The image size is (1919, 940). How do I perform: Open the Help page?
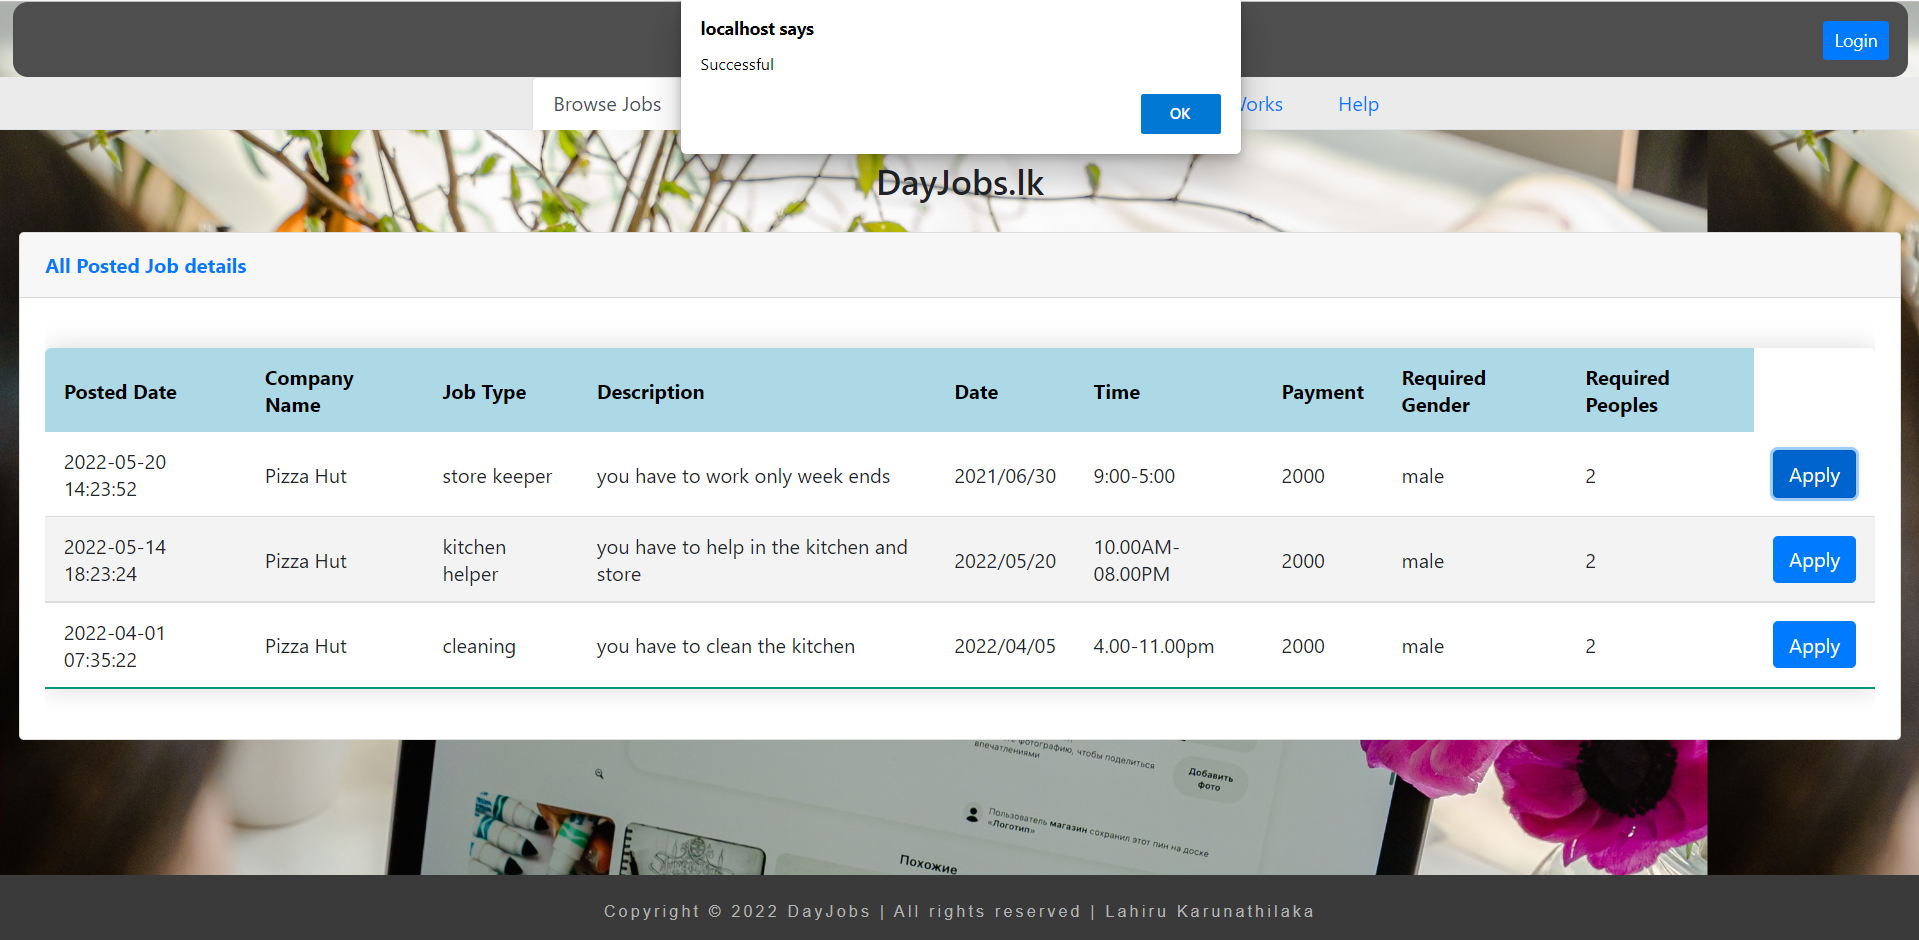(1357, 103)
